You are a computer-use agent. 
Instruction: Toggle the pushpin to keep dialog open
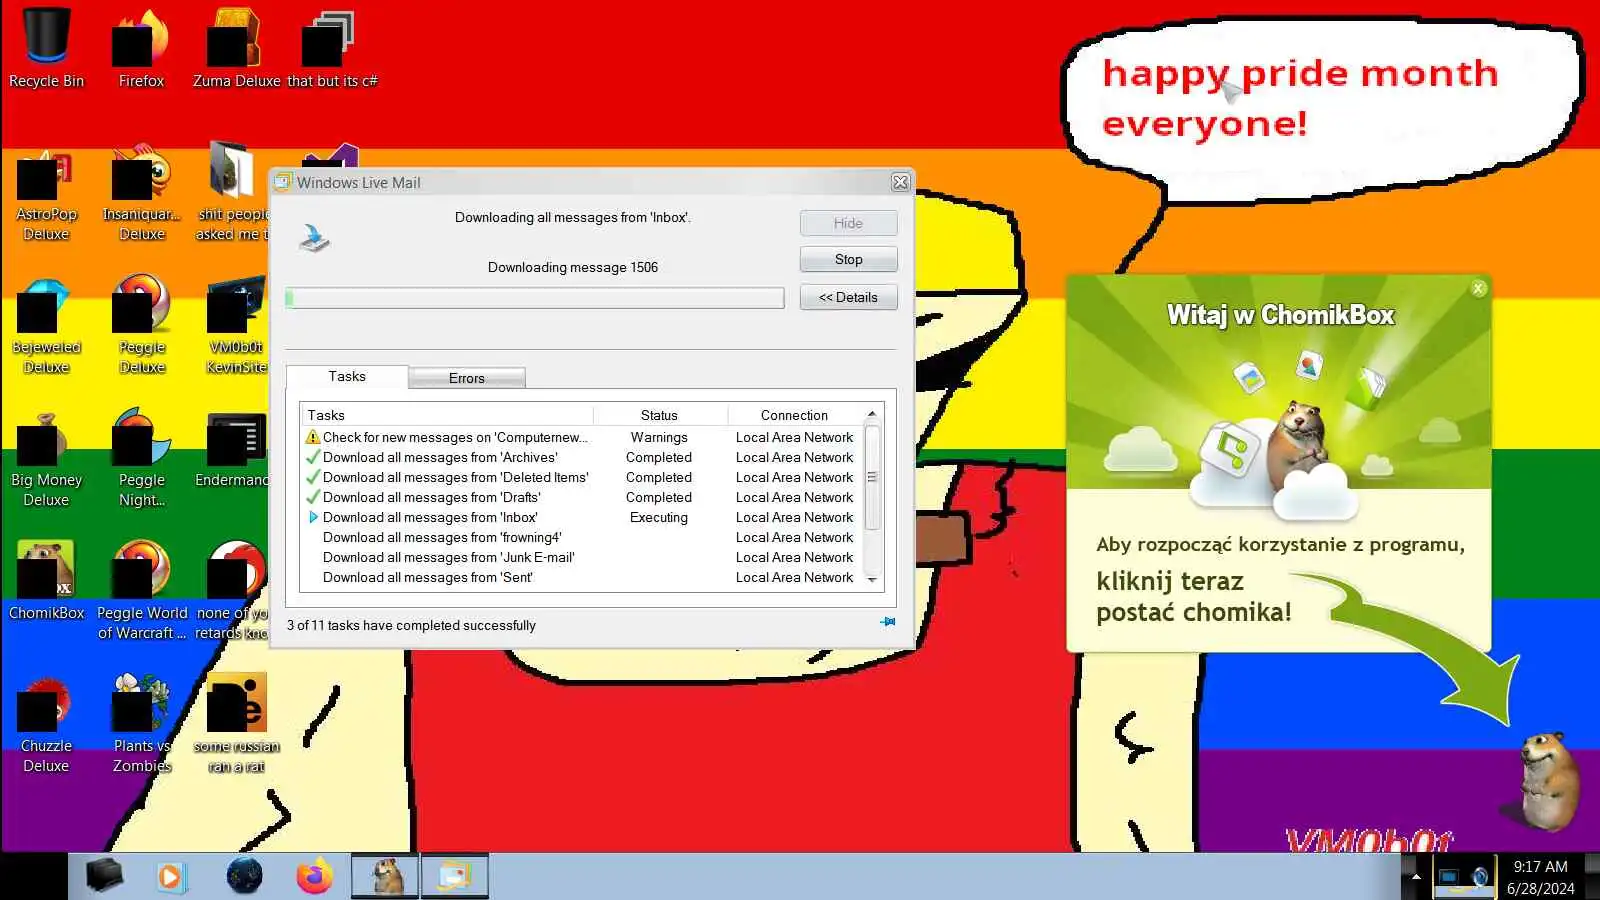887,622
